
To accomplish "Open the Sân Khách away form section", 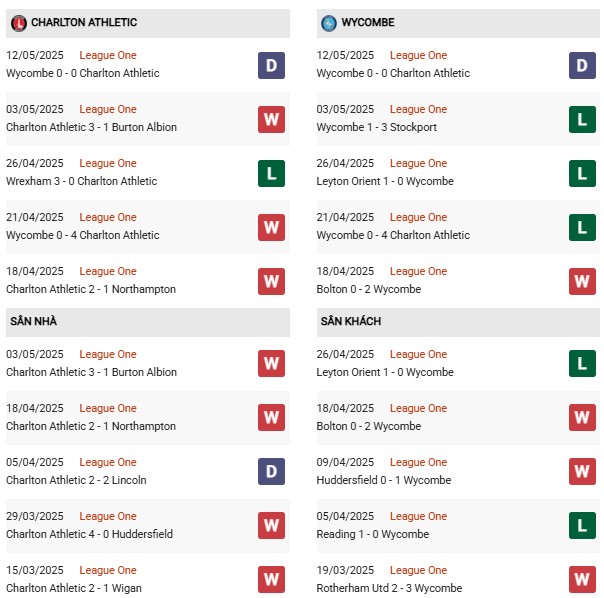I will tap(458, 322).
